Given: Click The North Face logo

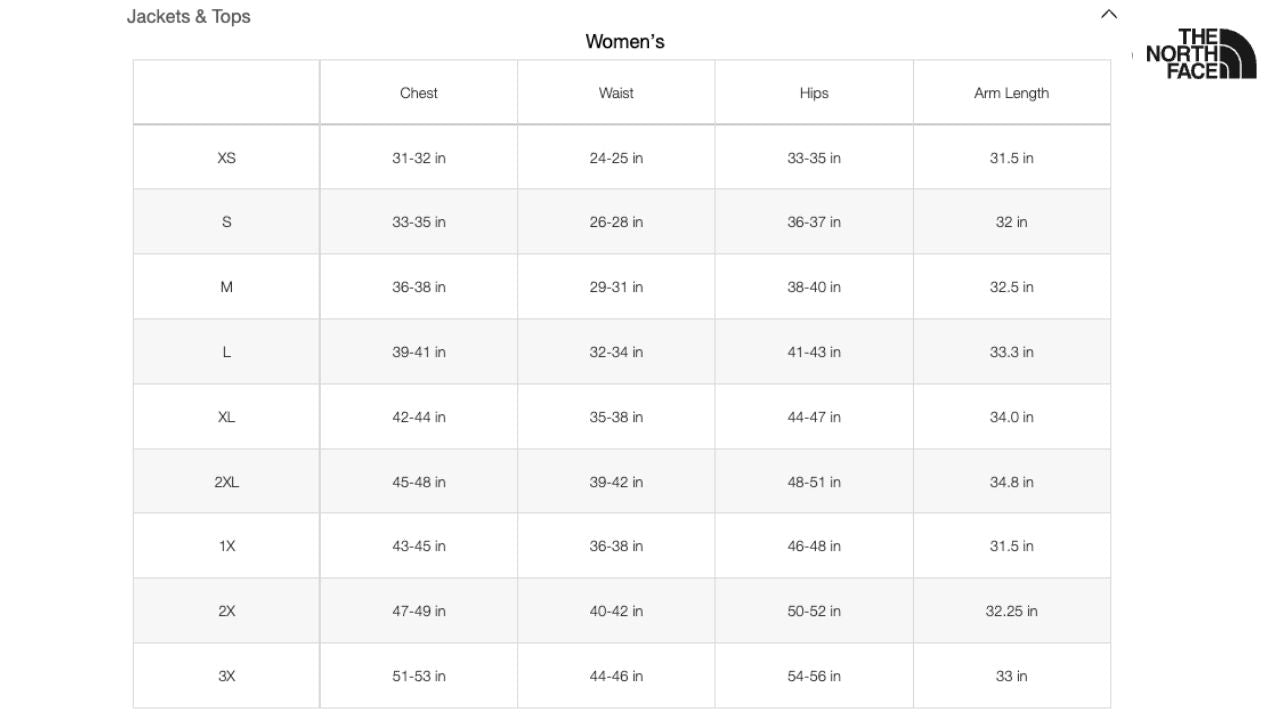Looking at the screenshot, I should pos(1199,53).
